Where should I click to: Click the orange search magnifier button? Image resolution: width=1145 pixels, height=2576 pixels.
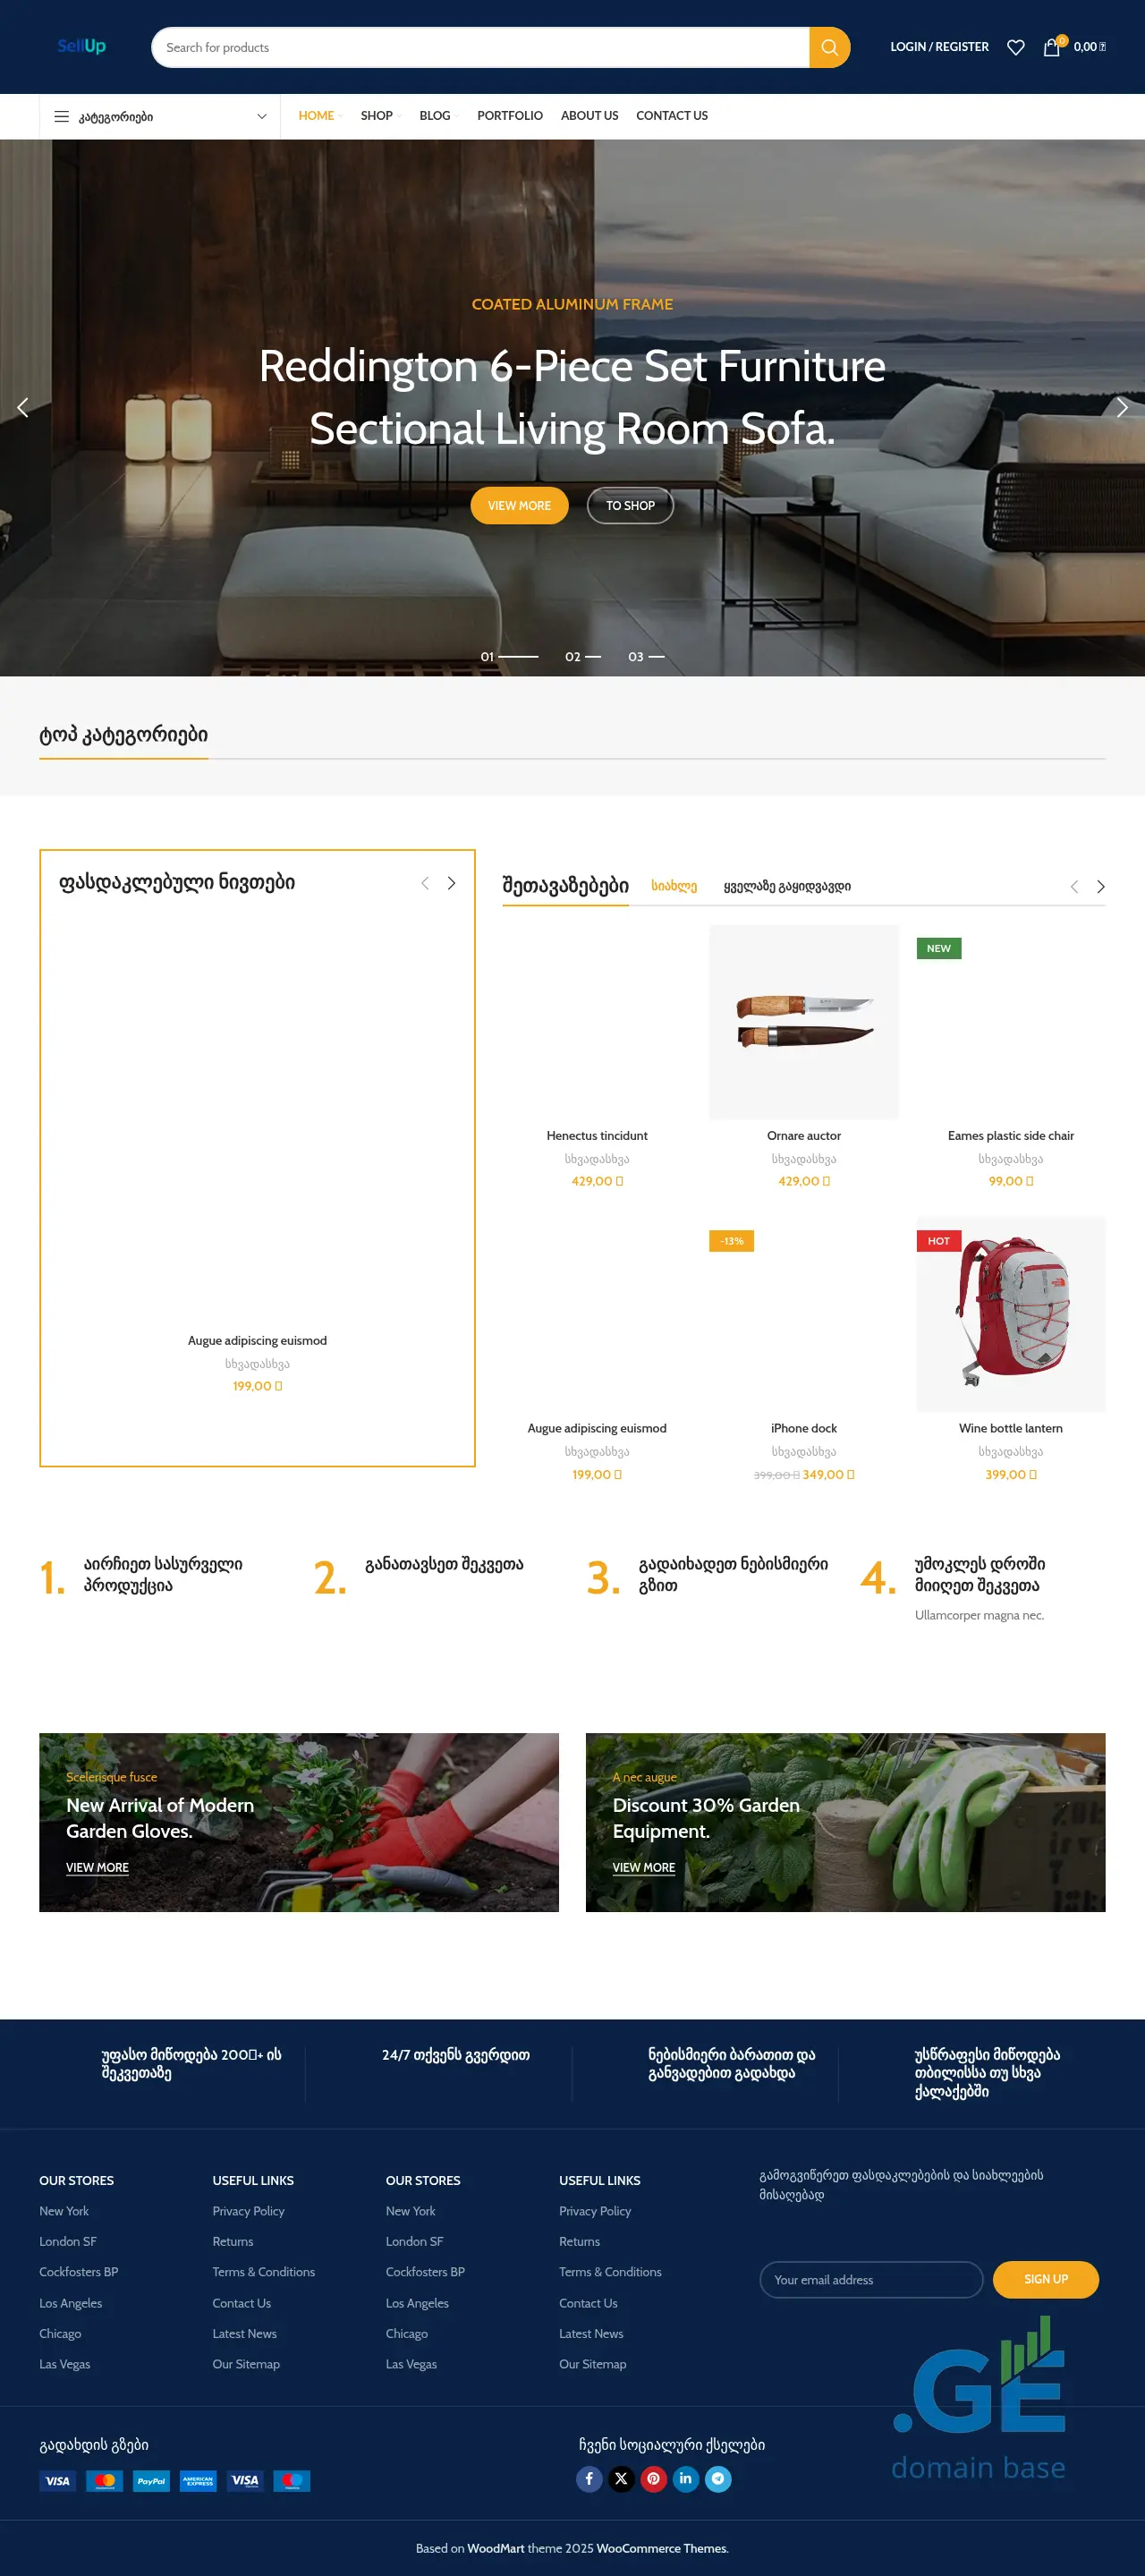pos(829,47)
